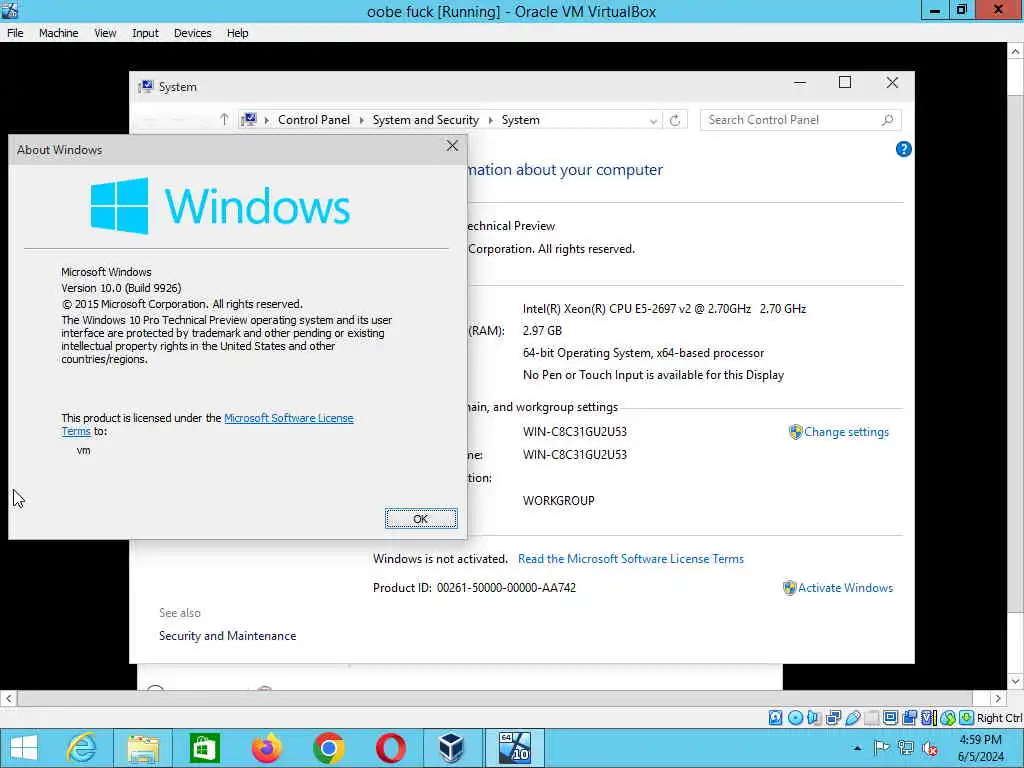Click the VM view's scroll right arrow
The height and width of the screenshot is (768, 1024).
998,699
